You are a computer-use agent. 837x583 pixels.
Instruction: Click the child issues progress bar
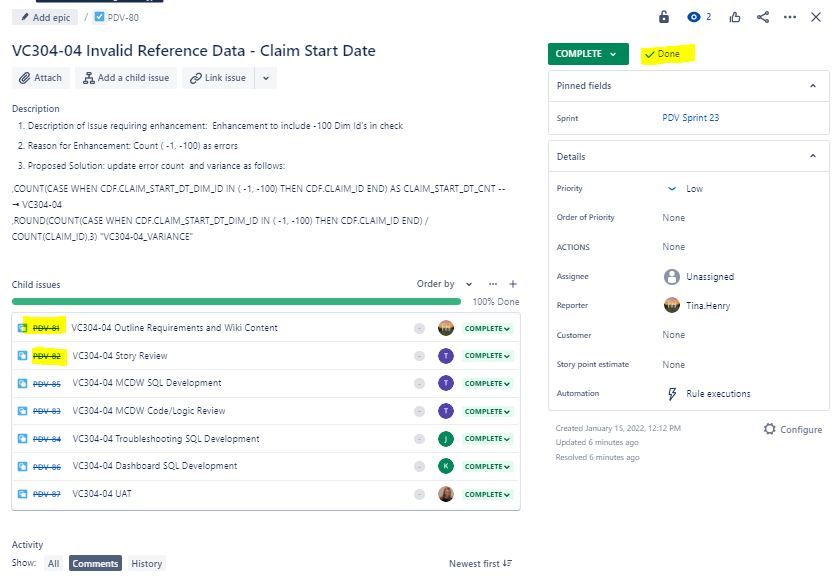click(236, 302)
